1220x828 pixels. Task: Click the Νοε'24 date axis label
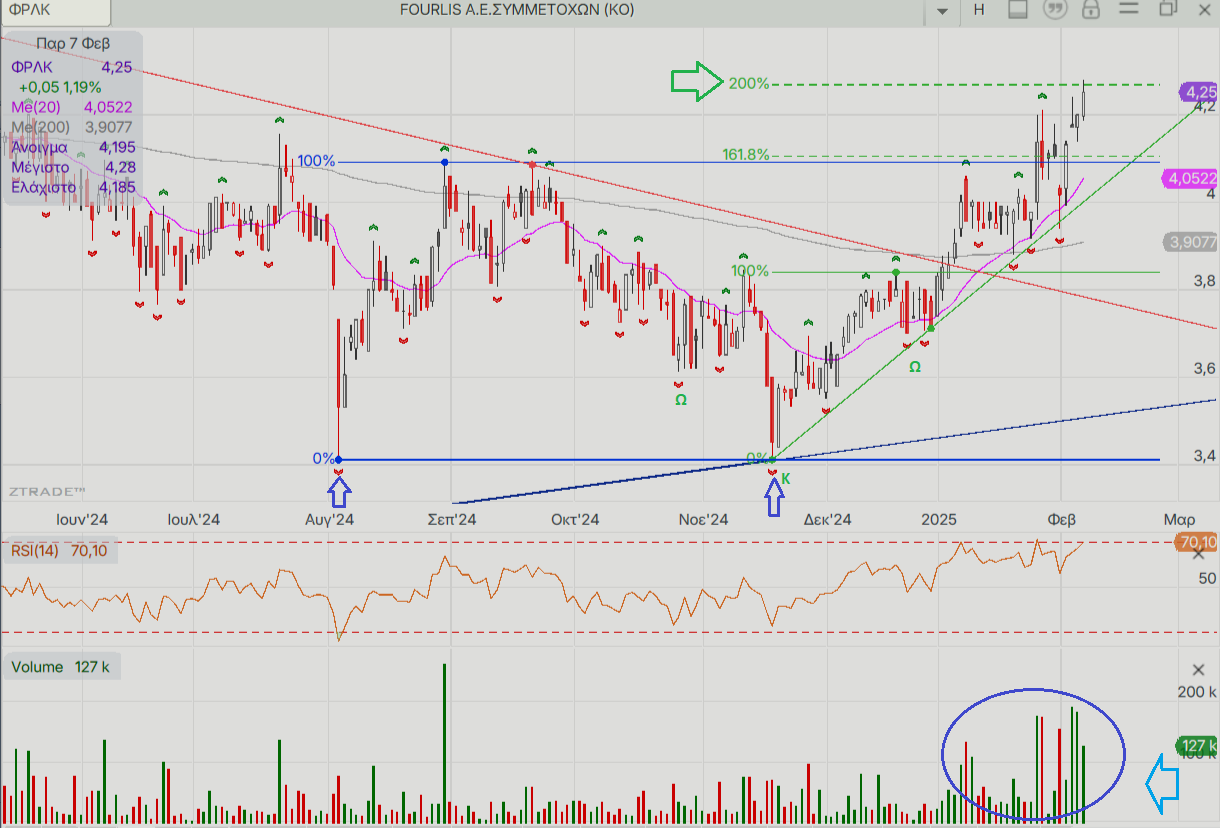click(x=703, y=520)
